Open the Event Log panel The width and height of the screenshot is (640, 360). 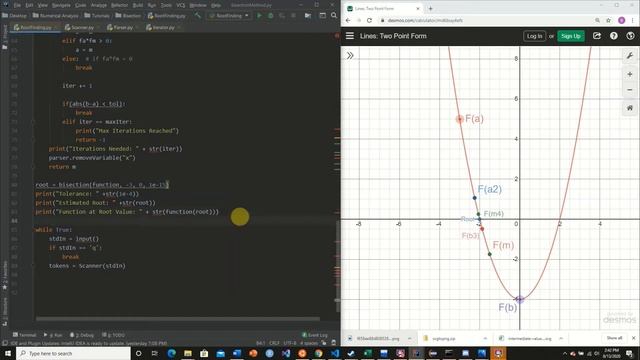(x=315, y=335)
